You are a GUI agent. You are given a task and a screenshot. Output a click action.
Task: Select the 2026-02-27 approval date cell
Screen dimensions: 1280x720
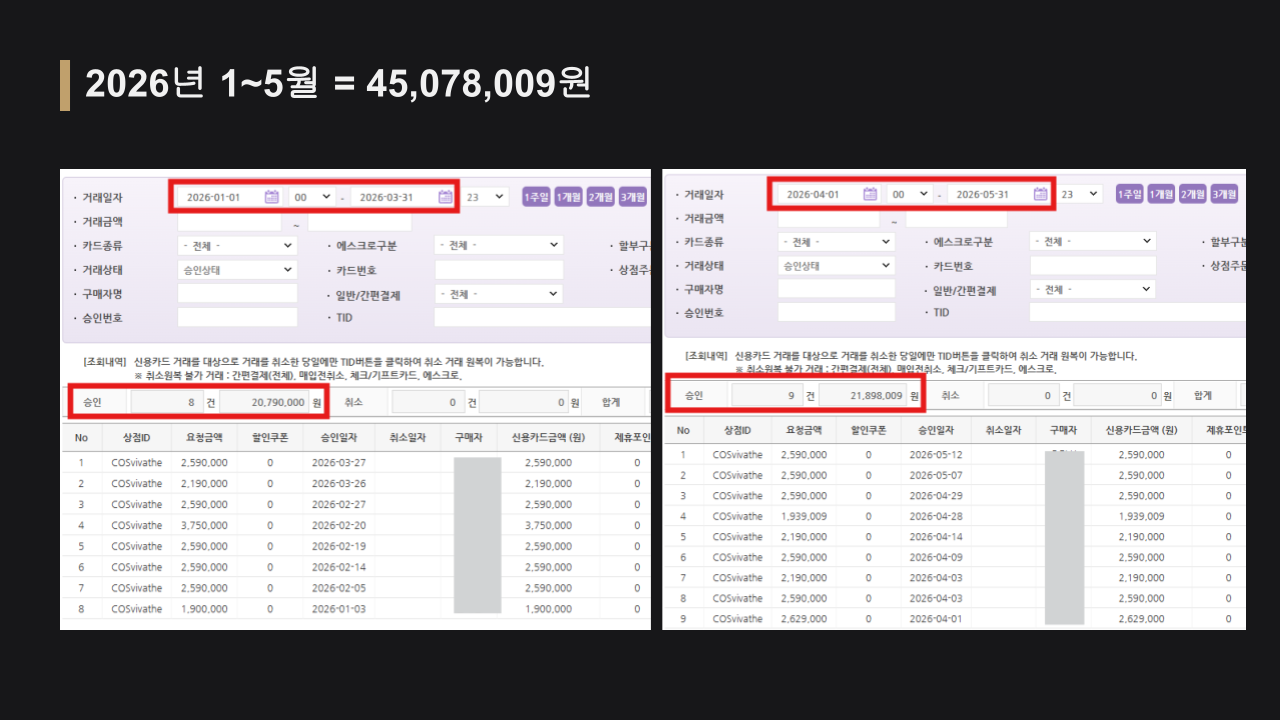(x=338, y=505)
